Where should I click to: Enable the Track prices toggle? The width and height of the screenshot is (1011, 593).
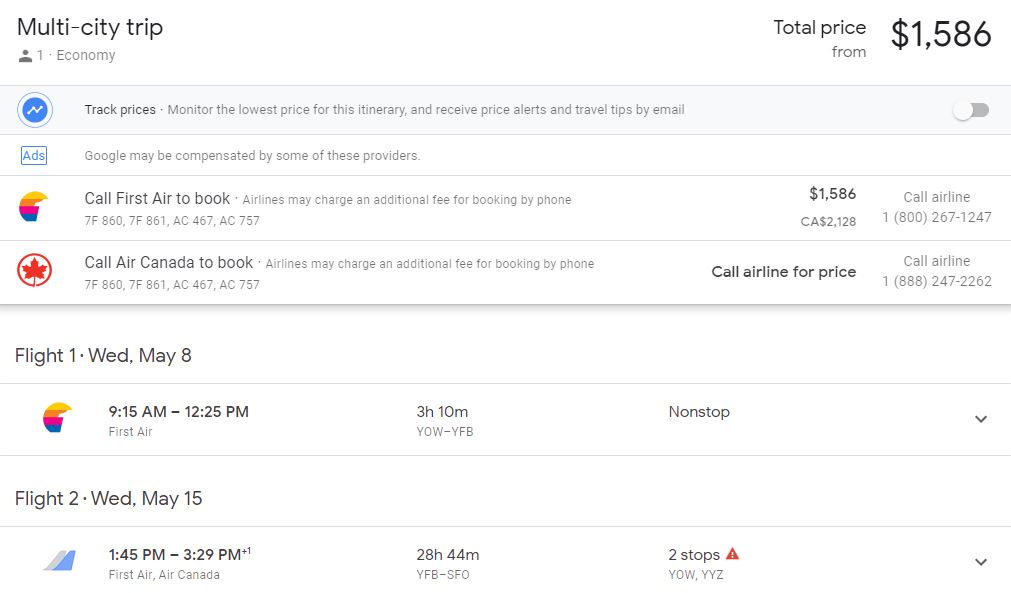click(970, 110)
